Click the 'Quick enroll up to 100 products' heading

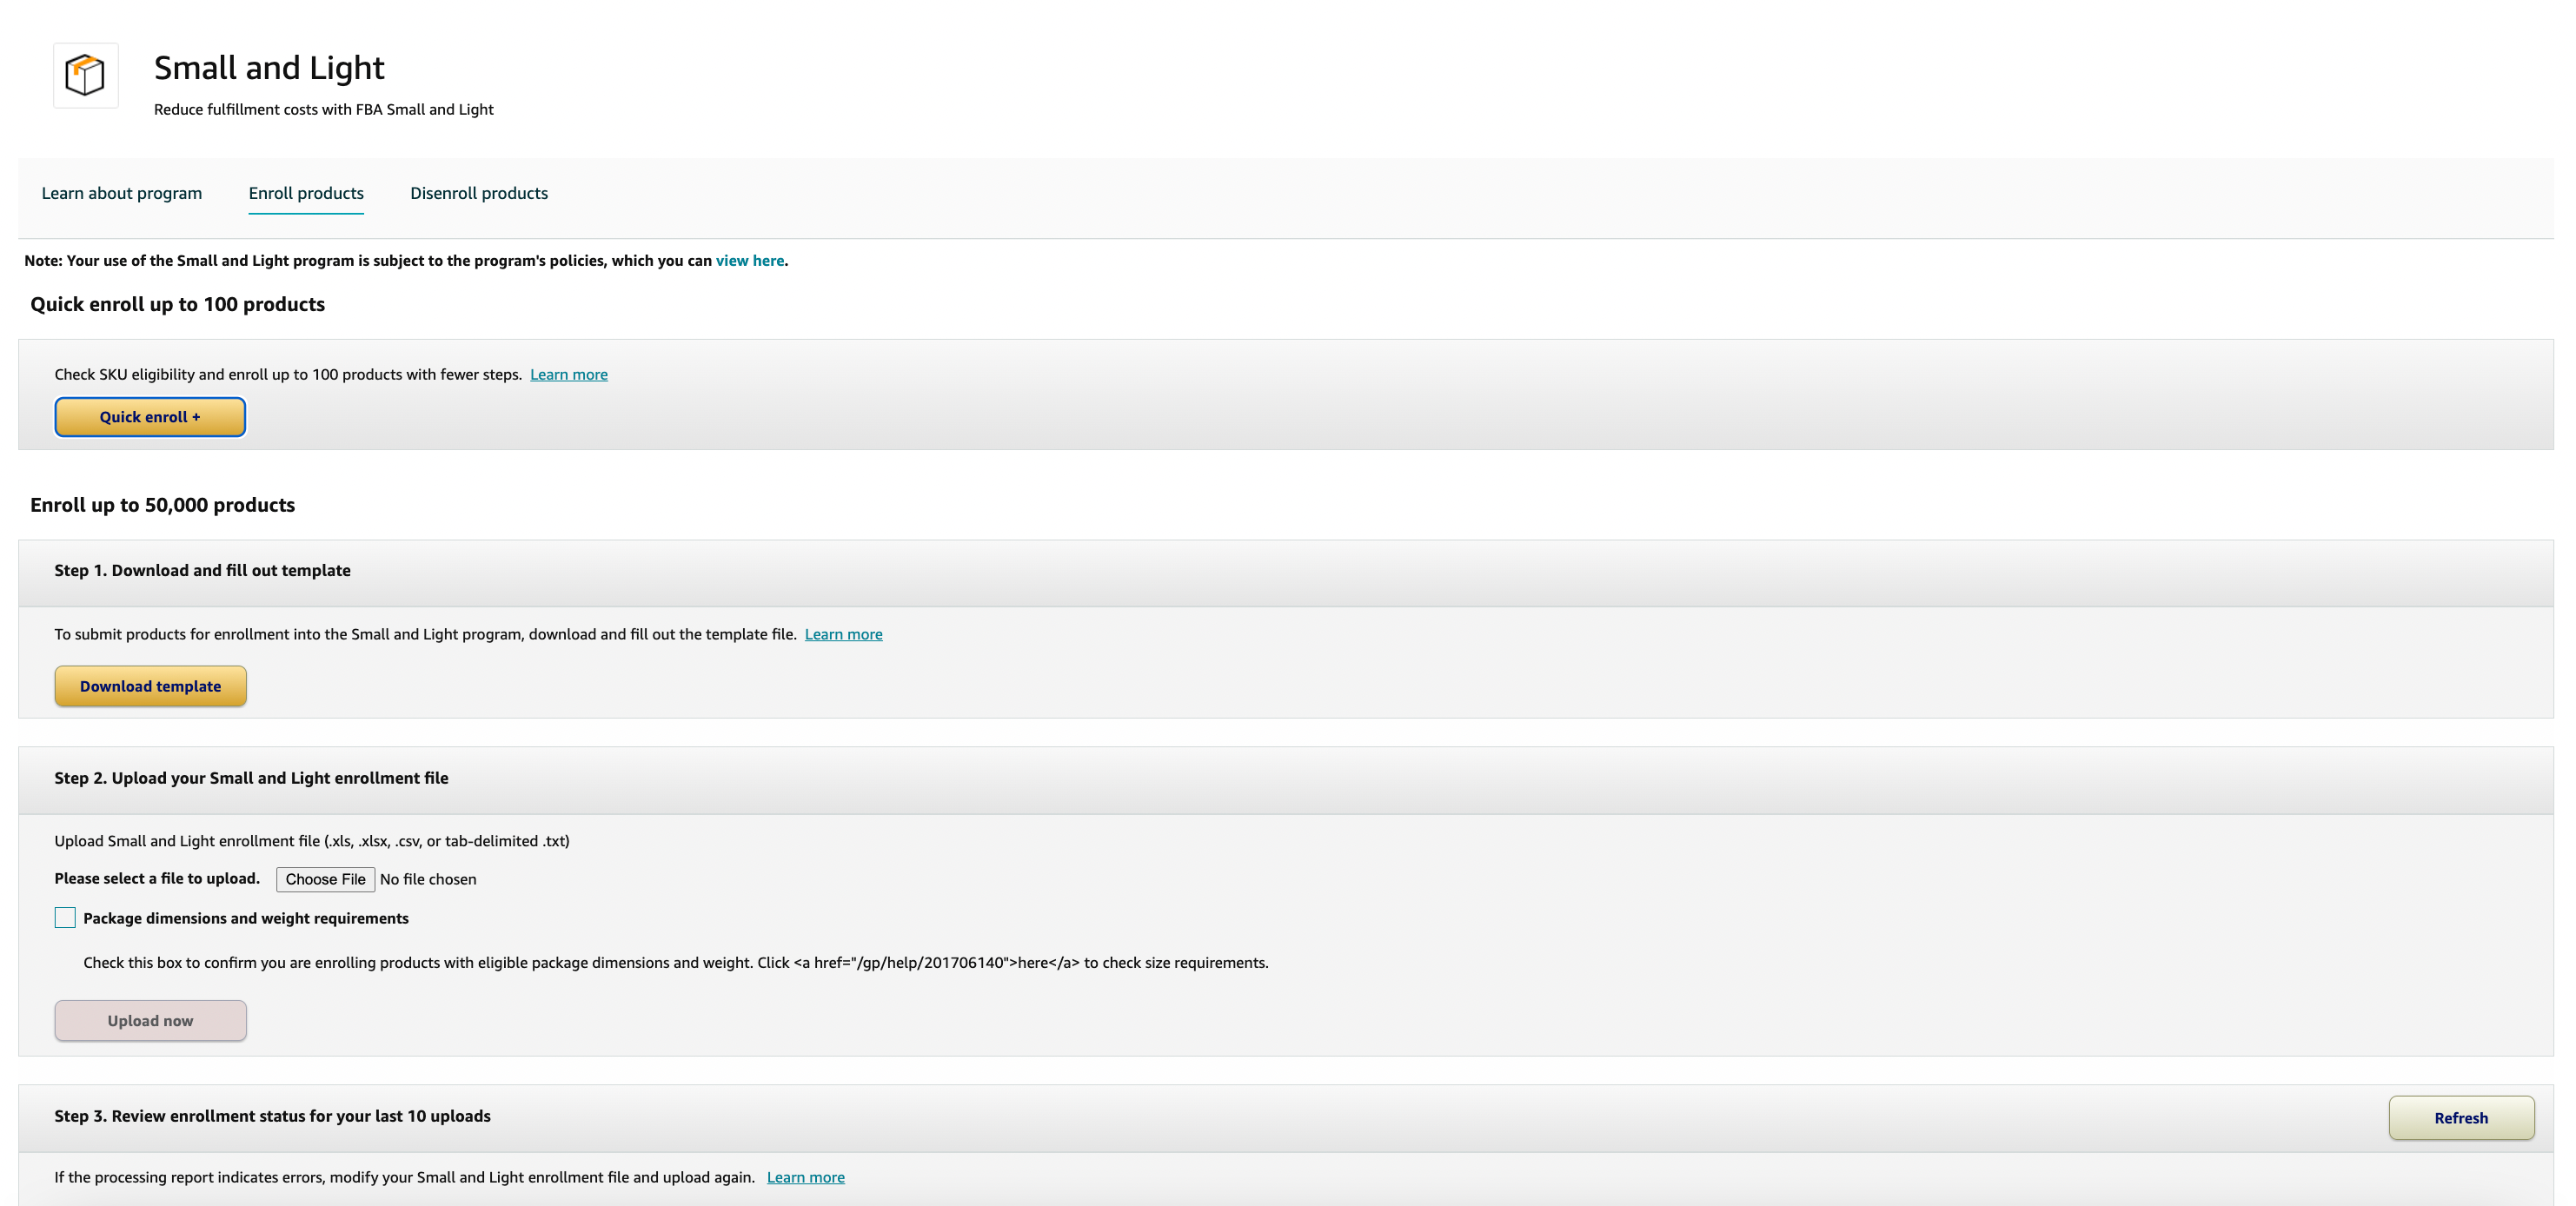click(178, 304)
